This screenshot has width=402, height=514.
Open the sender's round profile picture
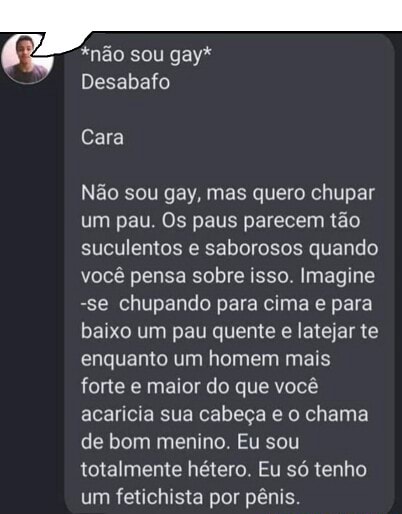click(27, 59)
